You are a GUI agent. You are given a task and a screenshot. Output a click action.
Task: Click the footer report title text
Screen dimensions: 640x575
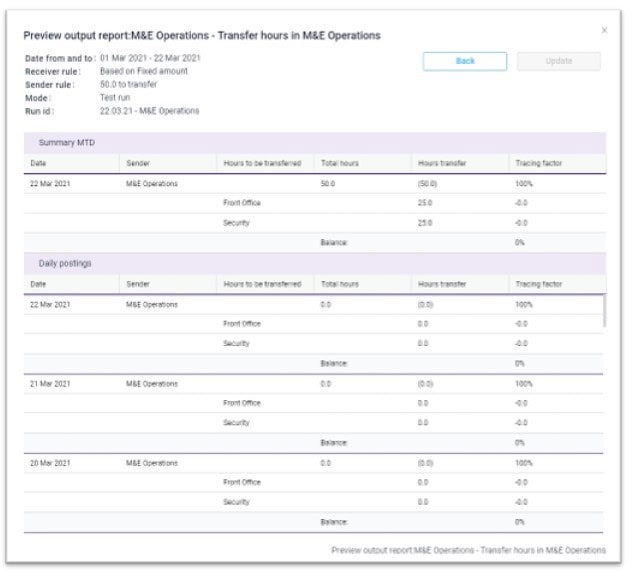tap(468, 550)
